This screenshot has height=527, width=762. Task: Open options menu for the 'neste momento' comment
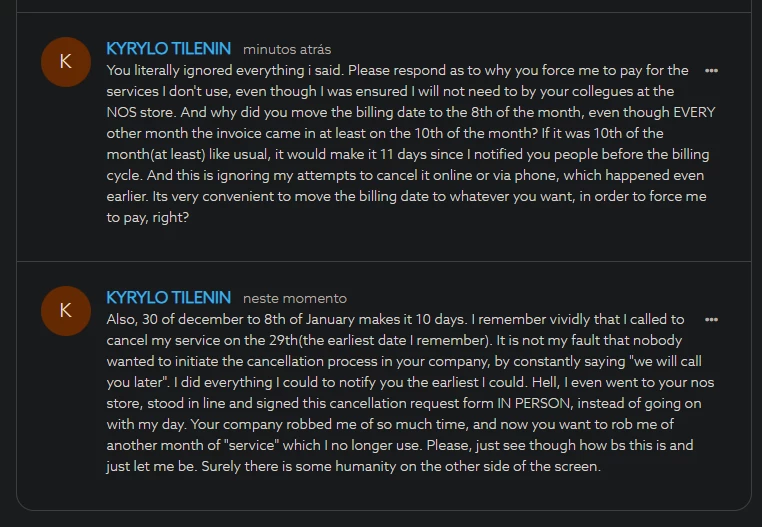711,320
